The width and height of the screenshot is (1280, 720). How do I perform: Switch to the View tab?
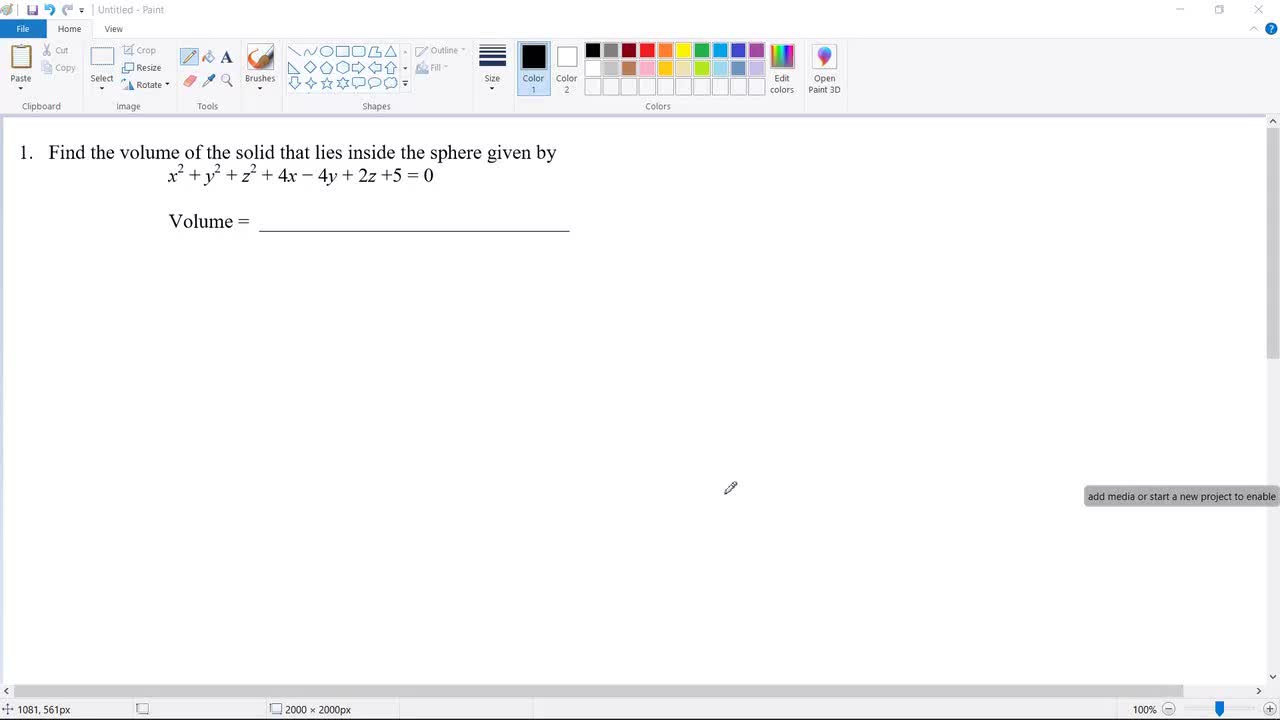coord(114,29)
